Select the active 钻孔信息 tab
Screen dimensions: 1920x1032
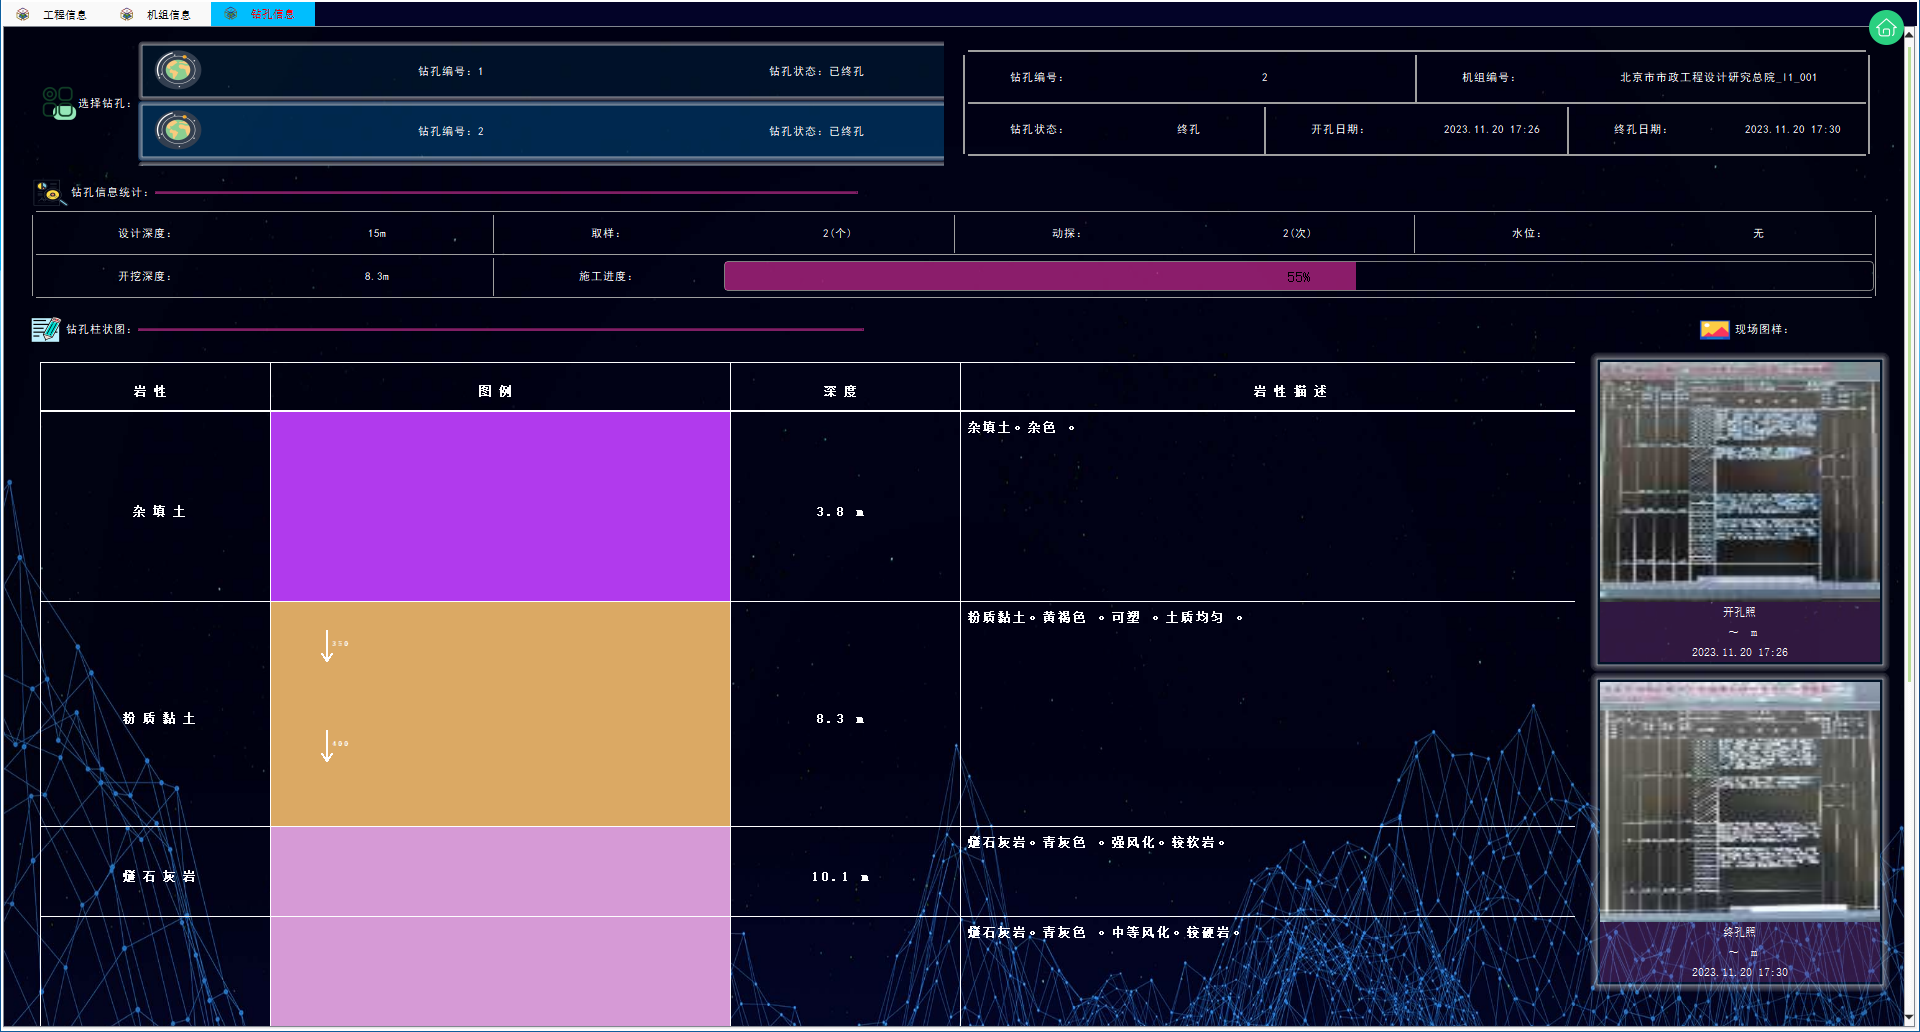click(271, 14)
